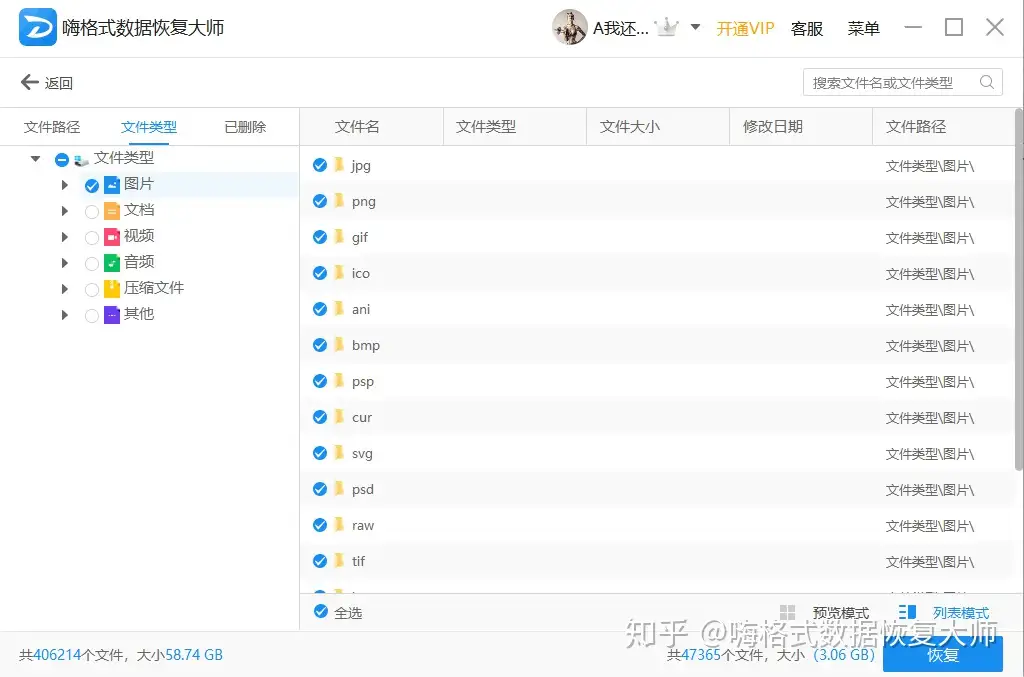Click the drive icon beside 文件类型 root
Viewport: 1024px width, 677px height.
click(81, 159)
